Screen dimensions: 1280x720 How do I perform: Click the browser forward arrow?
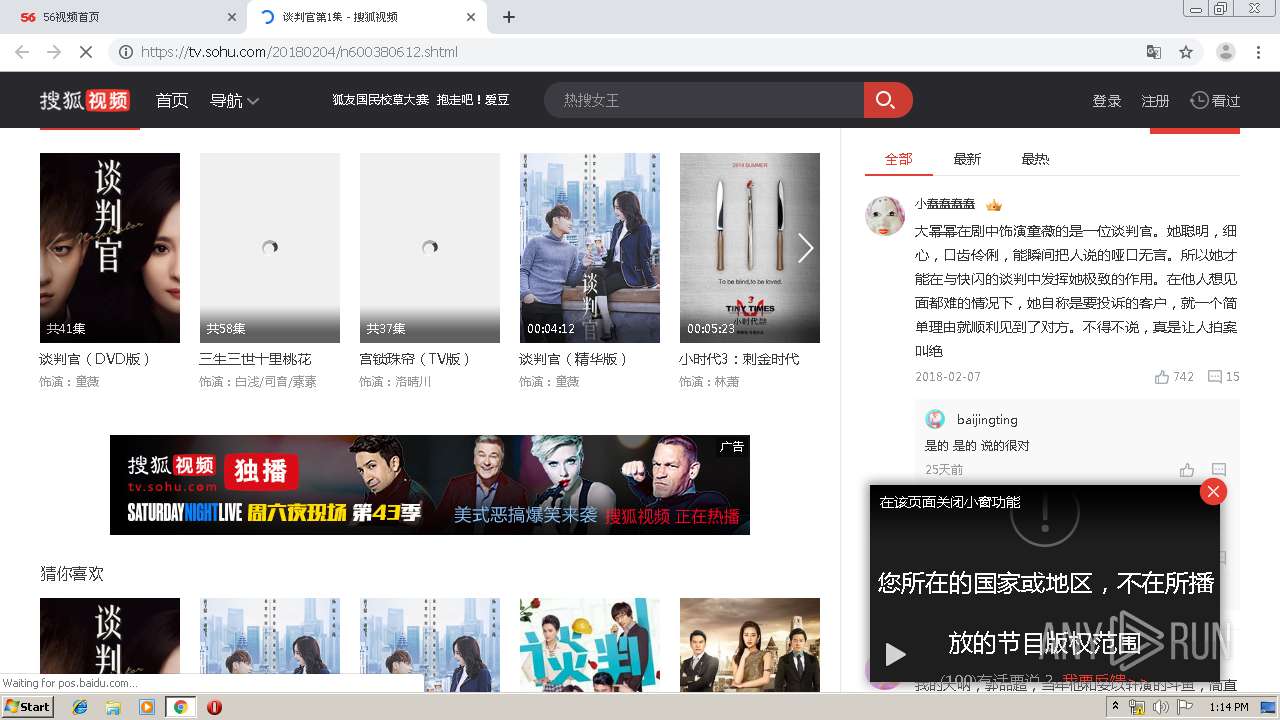coord(55,52)
